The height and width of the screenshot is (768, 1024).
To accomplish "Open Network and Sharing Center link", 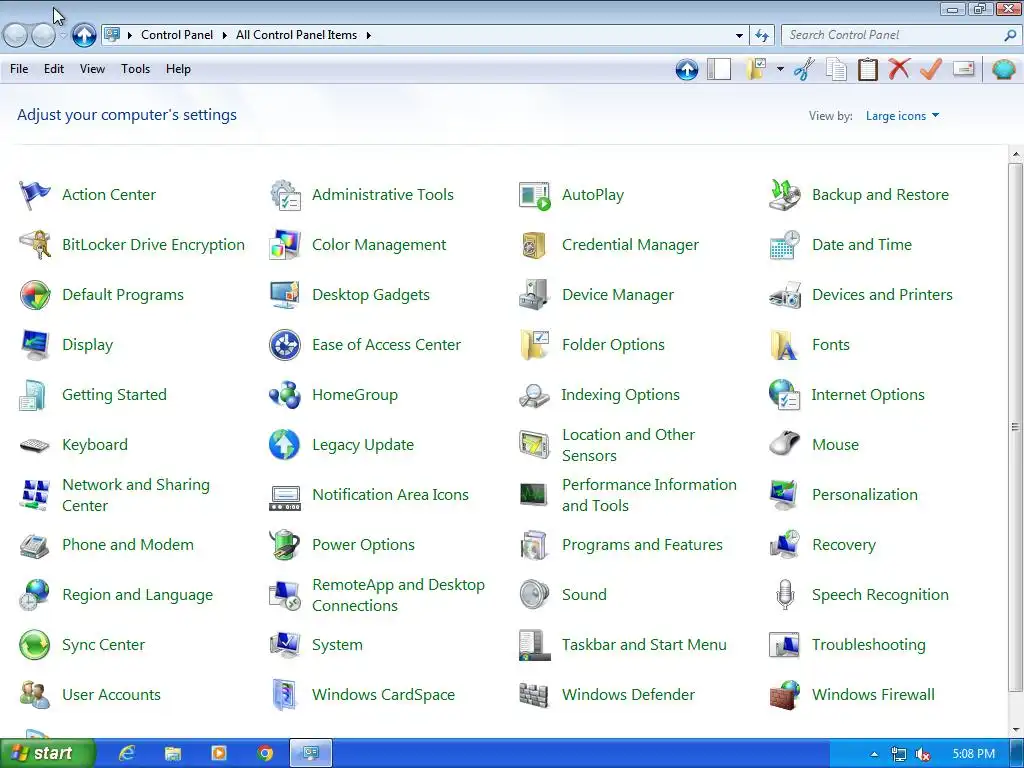I will coord(135,495).
